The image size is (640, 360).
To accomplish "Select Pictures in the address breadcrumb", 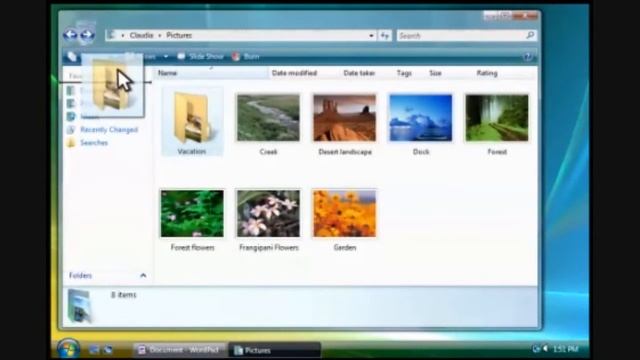I will click(x=179, y=36).
